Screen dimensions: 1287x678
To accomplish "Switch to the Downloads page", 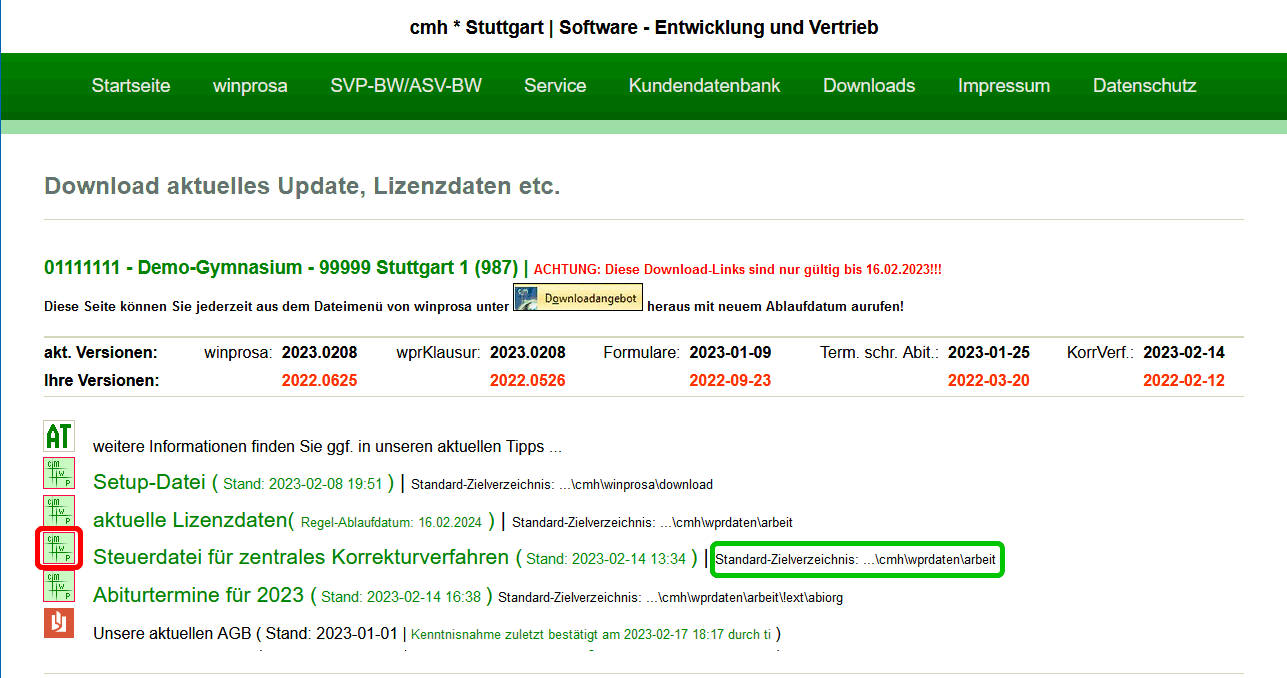I will tap(869, 86).
